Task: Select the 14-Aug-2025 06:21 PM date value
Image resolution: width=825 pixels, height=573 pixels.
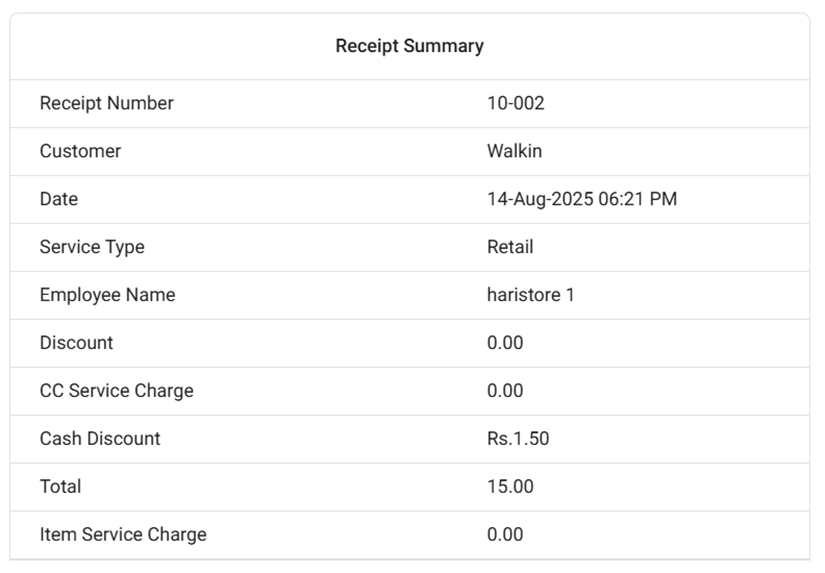Action: click(x=581, y=199)
